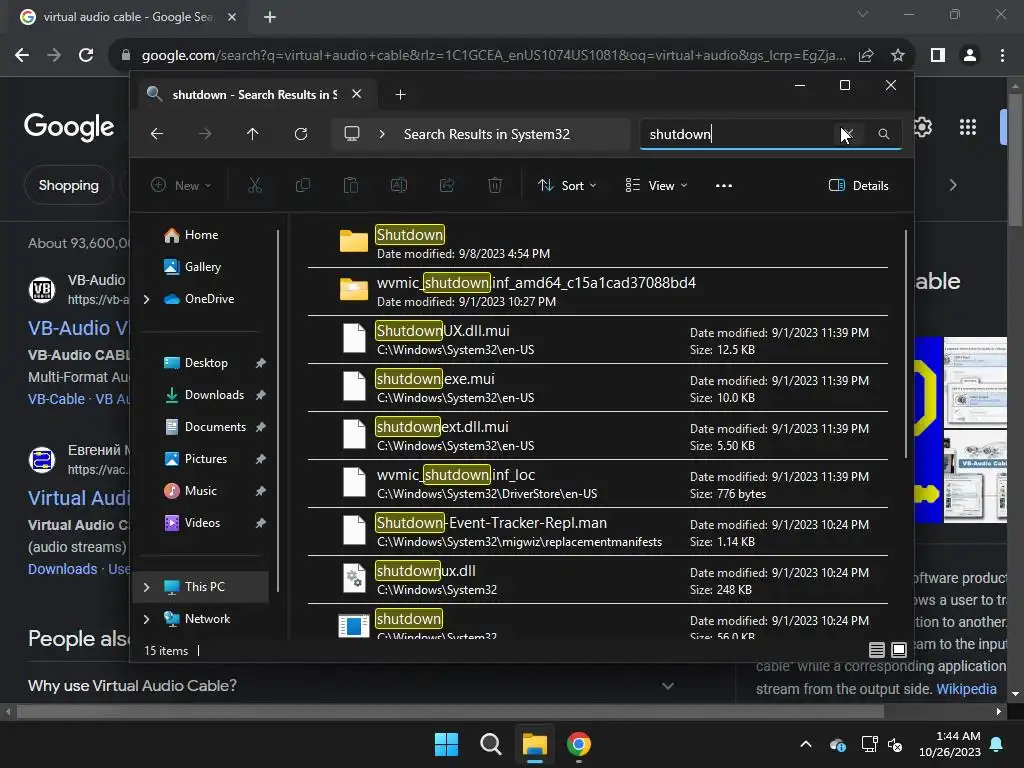Click the Rename icon in Explorer toolbar
This screenshot has width=1024, height=768.
398,185
